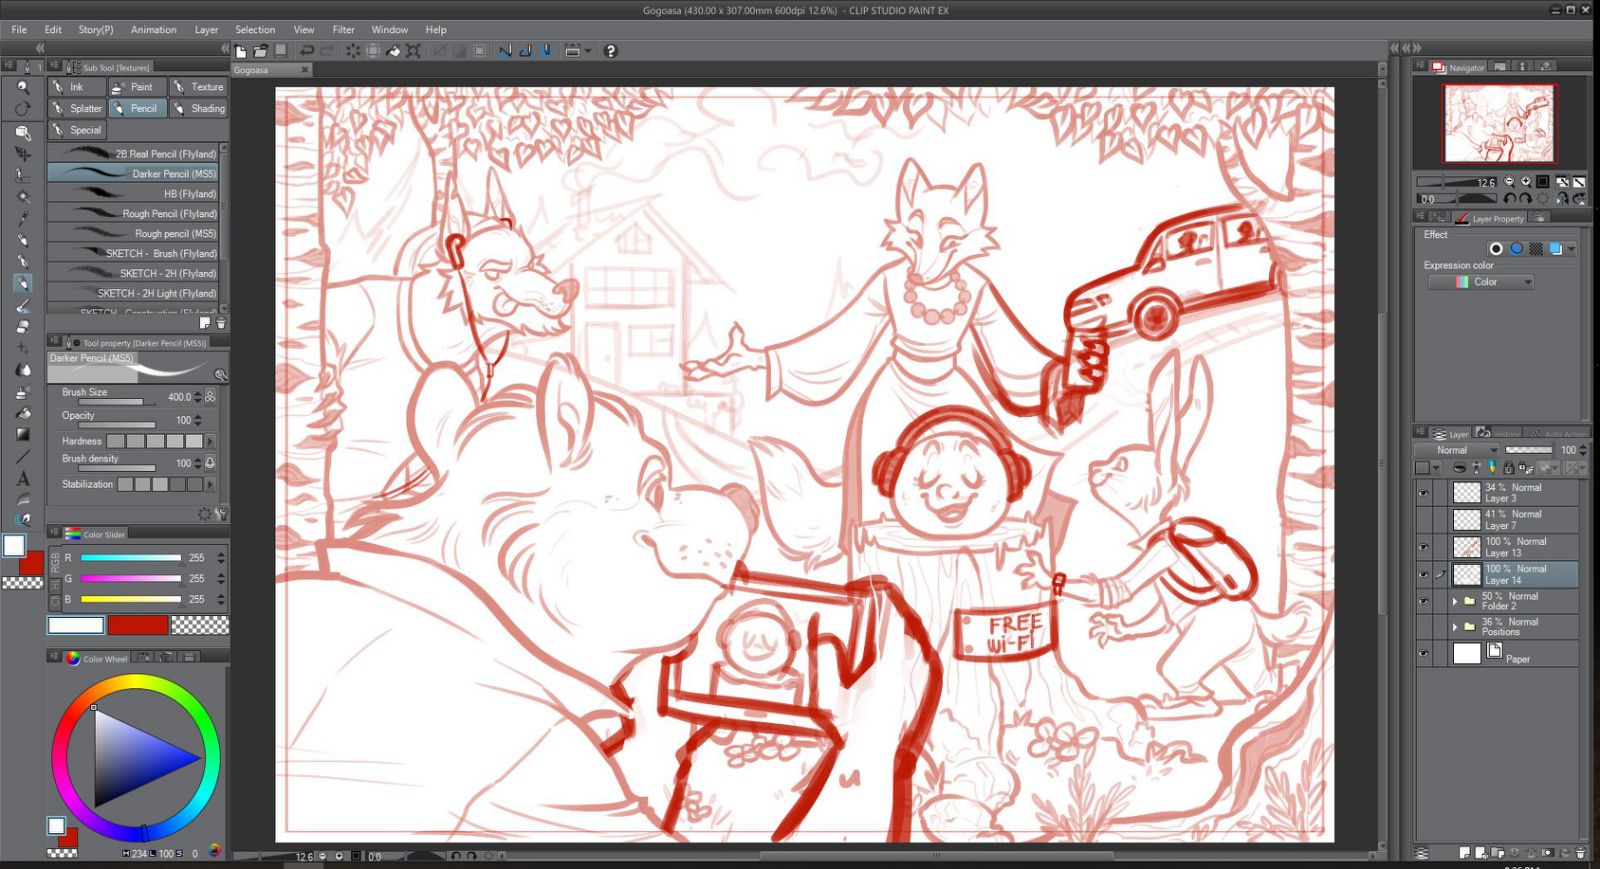
Task: Click the Help question mark icon
Action: point(610,51)
